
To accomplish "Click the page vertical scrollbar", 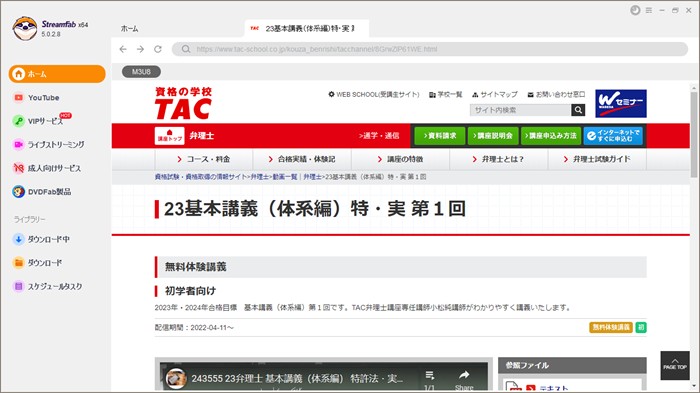I will [694, 134].
